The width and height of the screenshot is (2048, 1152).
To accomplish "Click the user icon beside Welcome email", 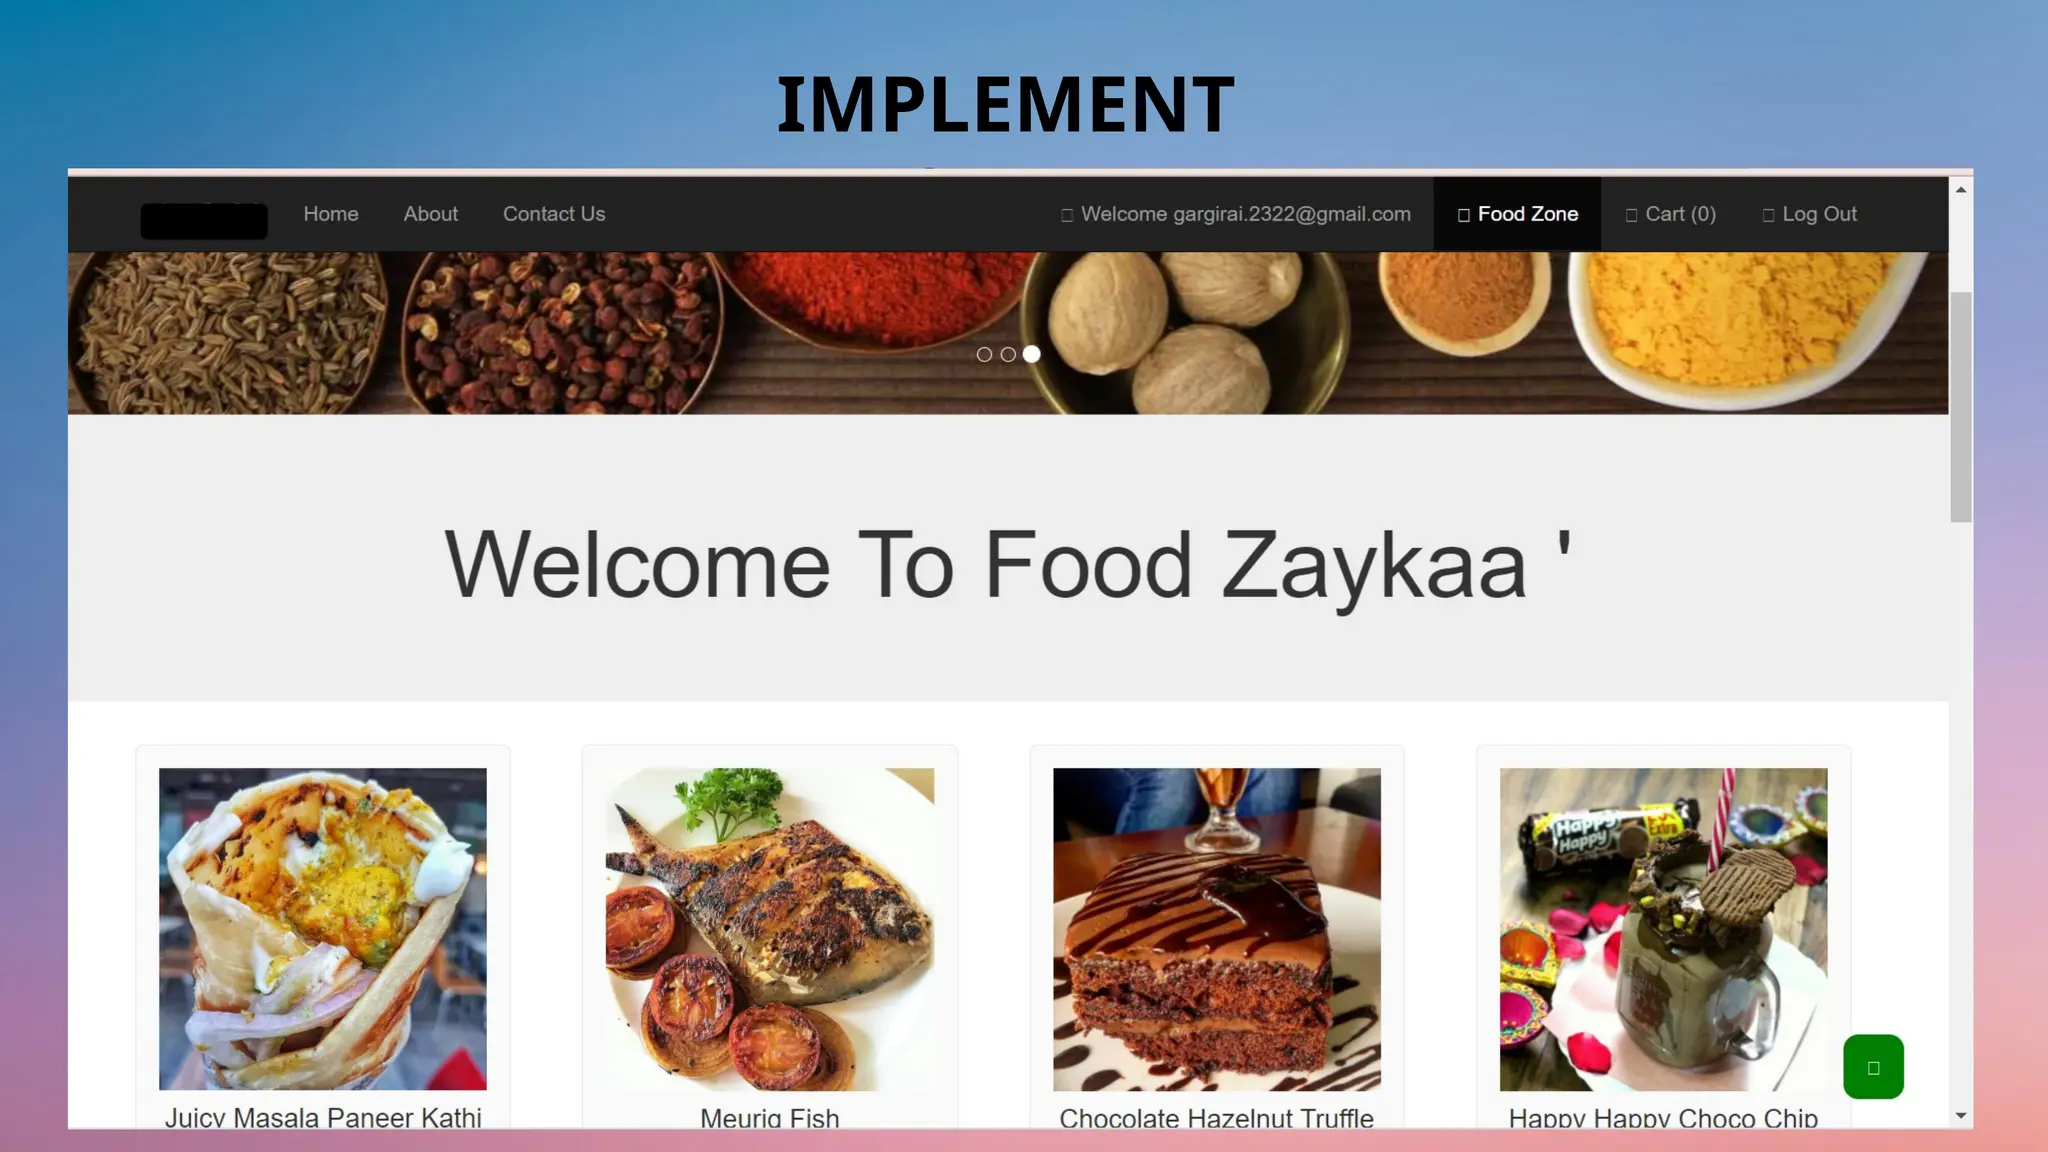I will pyautogui.click(x=1067, y=215).
